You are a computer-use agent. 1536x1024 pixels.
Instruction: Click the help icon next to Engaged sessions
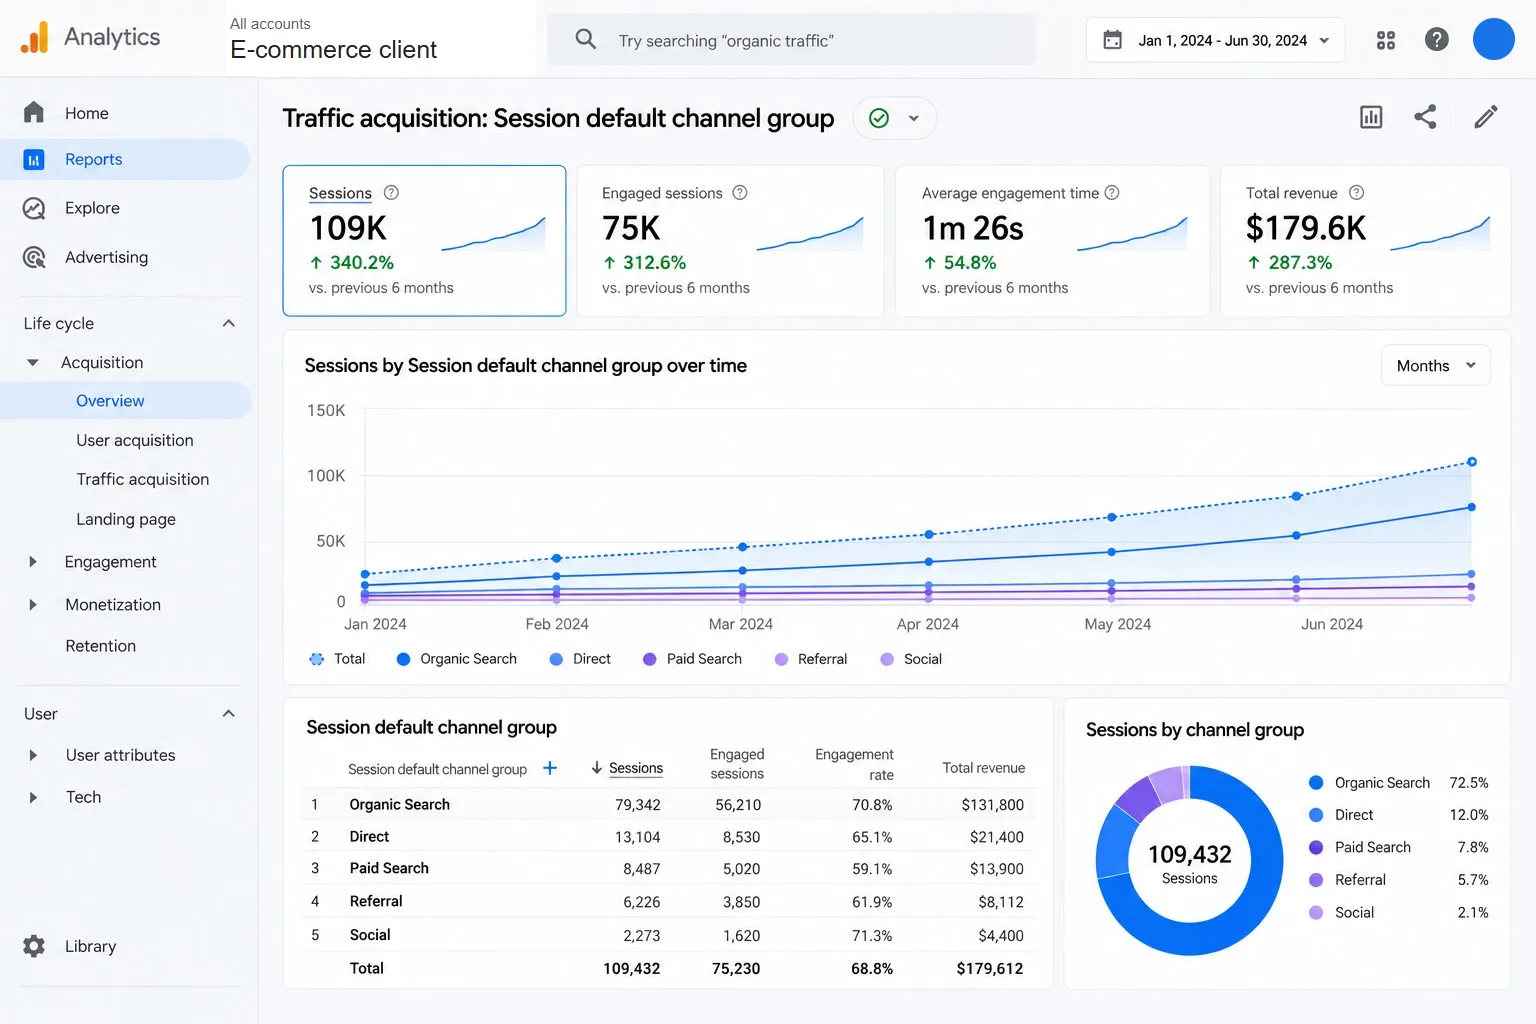point(740,192)
